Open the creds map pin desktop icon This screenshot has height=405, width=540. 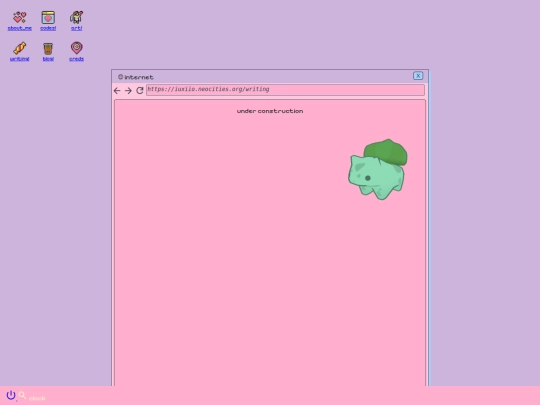[x=76, y=48]
